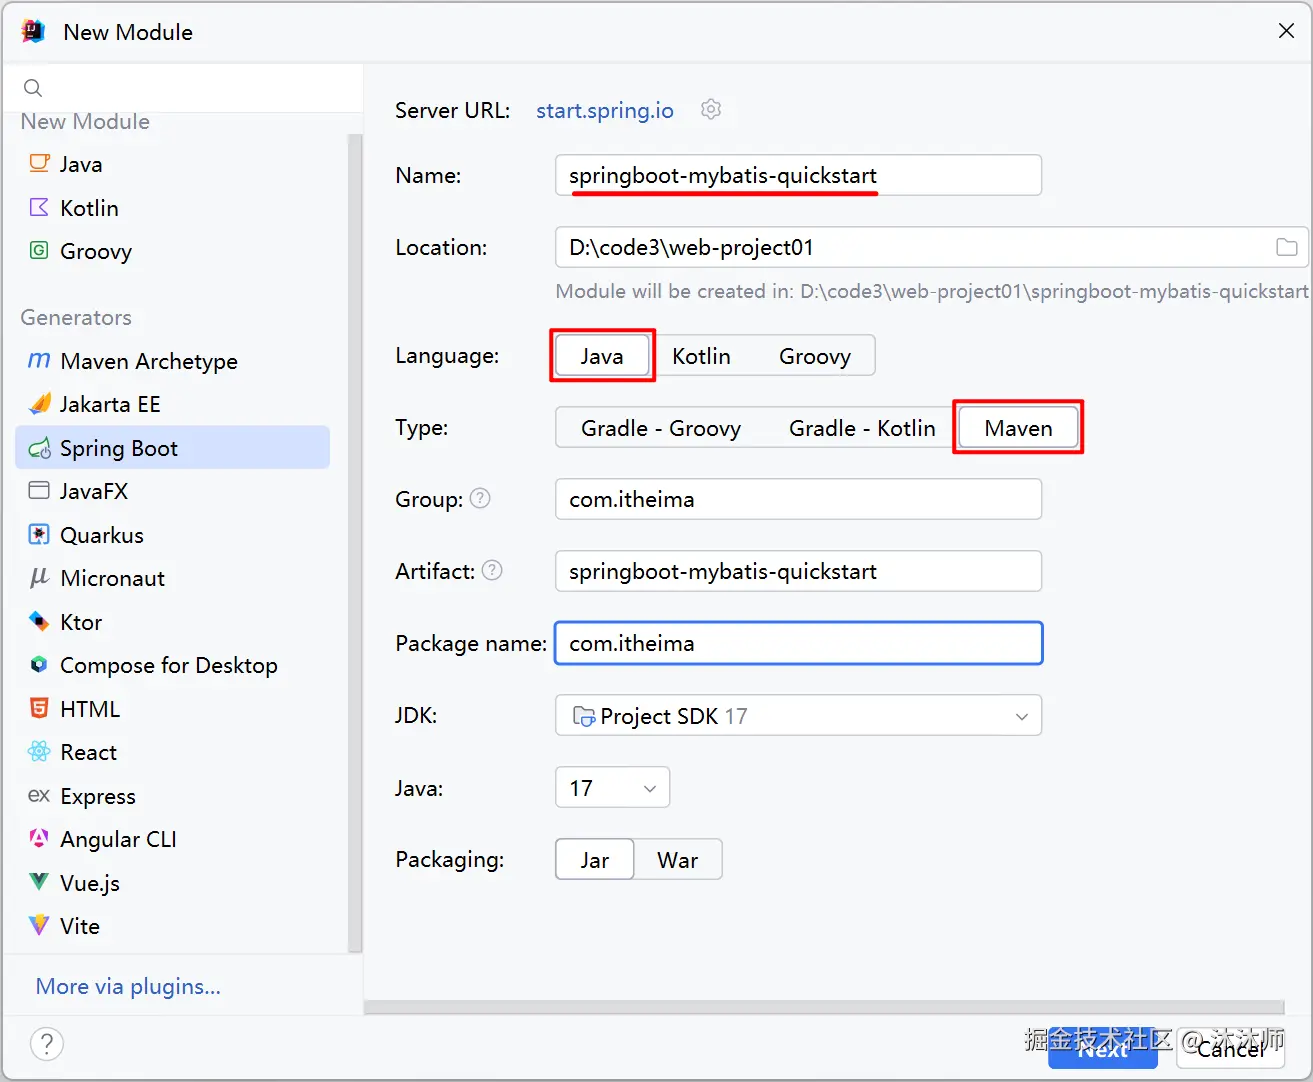Image resolution: width=1313 pixels, height=1082 pixels.
Task: Click the Maven Archetype icon
Action: (x=39, y=360)
